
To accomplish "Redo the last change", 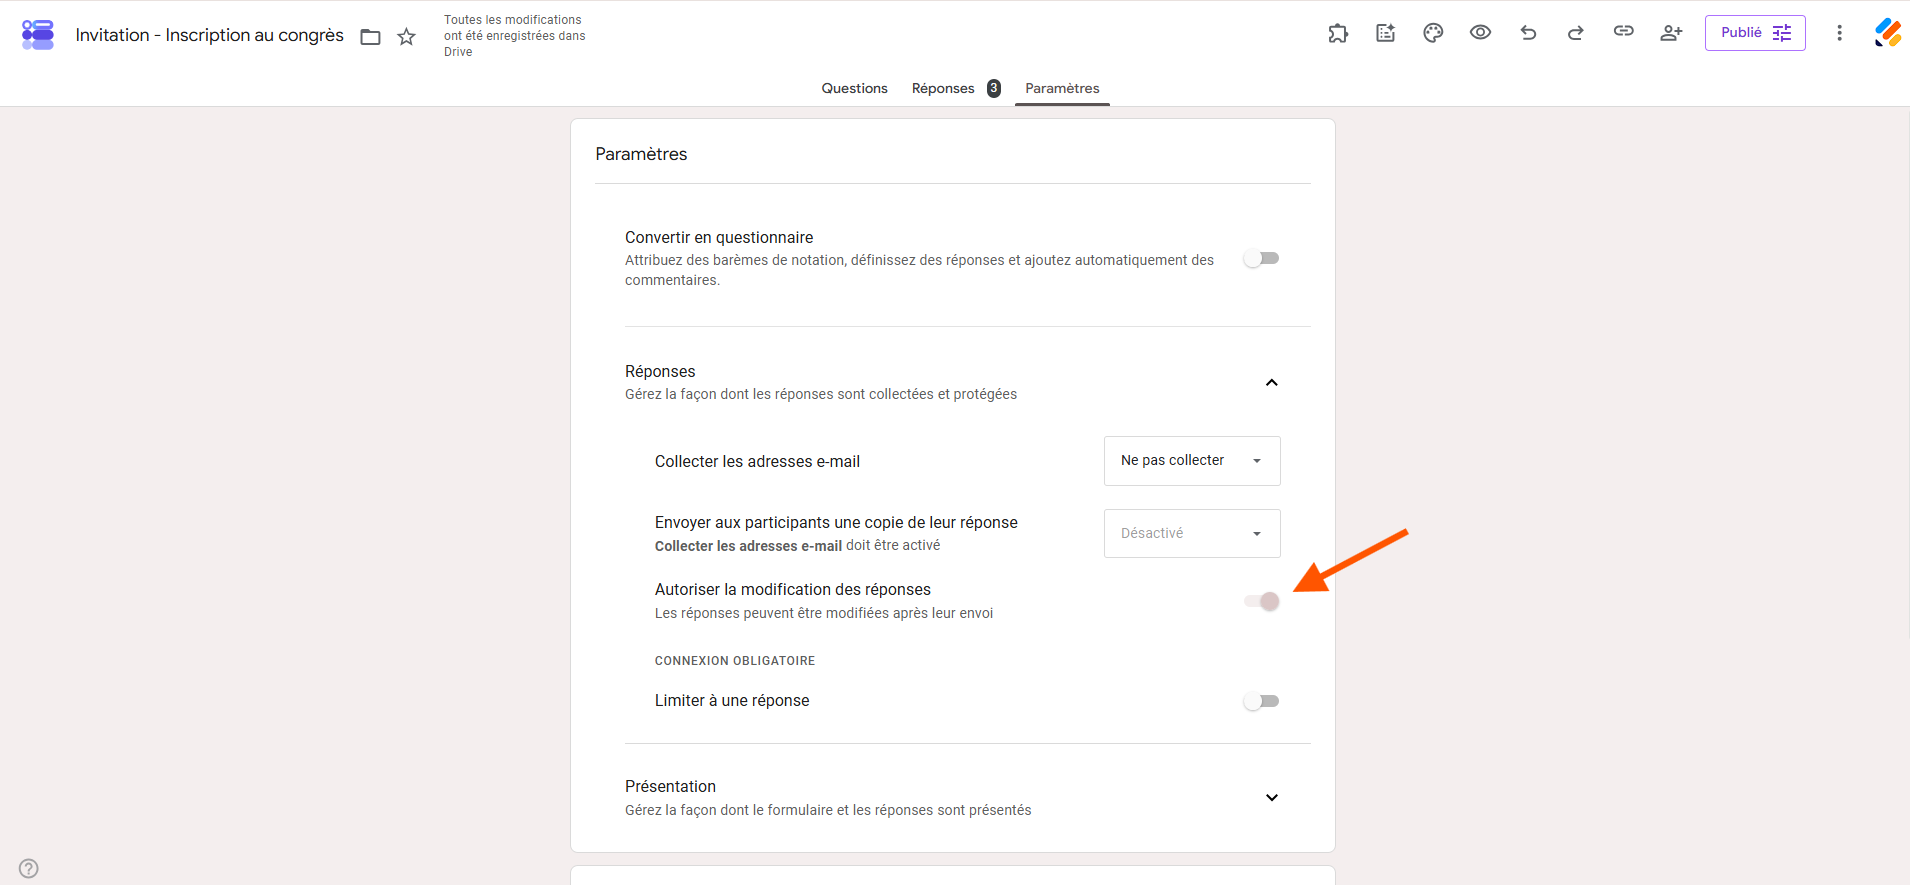I will [x=1576, y=33].
